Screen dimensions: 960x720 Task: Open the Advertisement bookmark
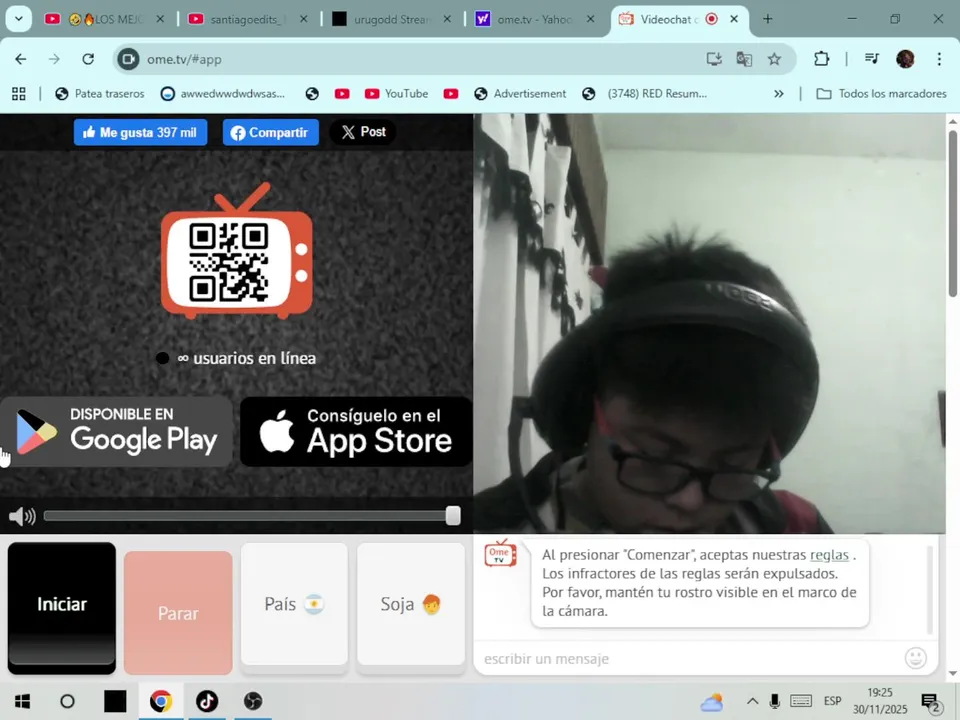click(x=520, y=94)
